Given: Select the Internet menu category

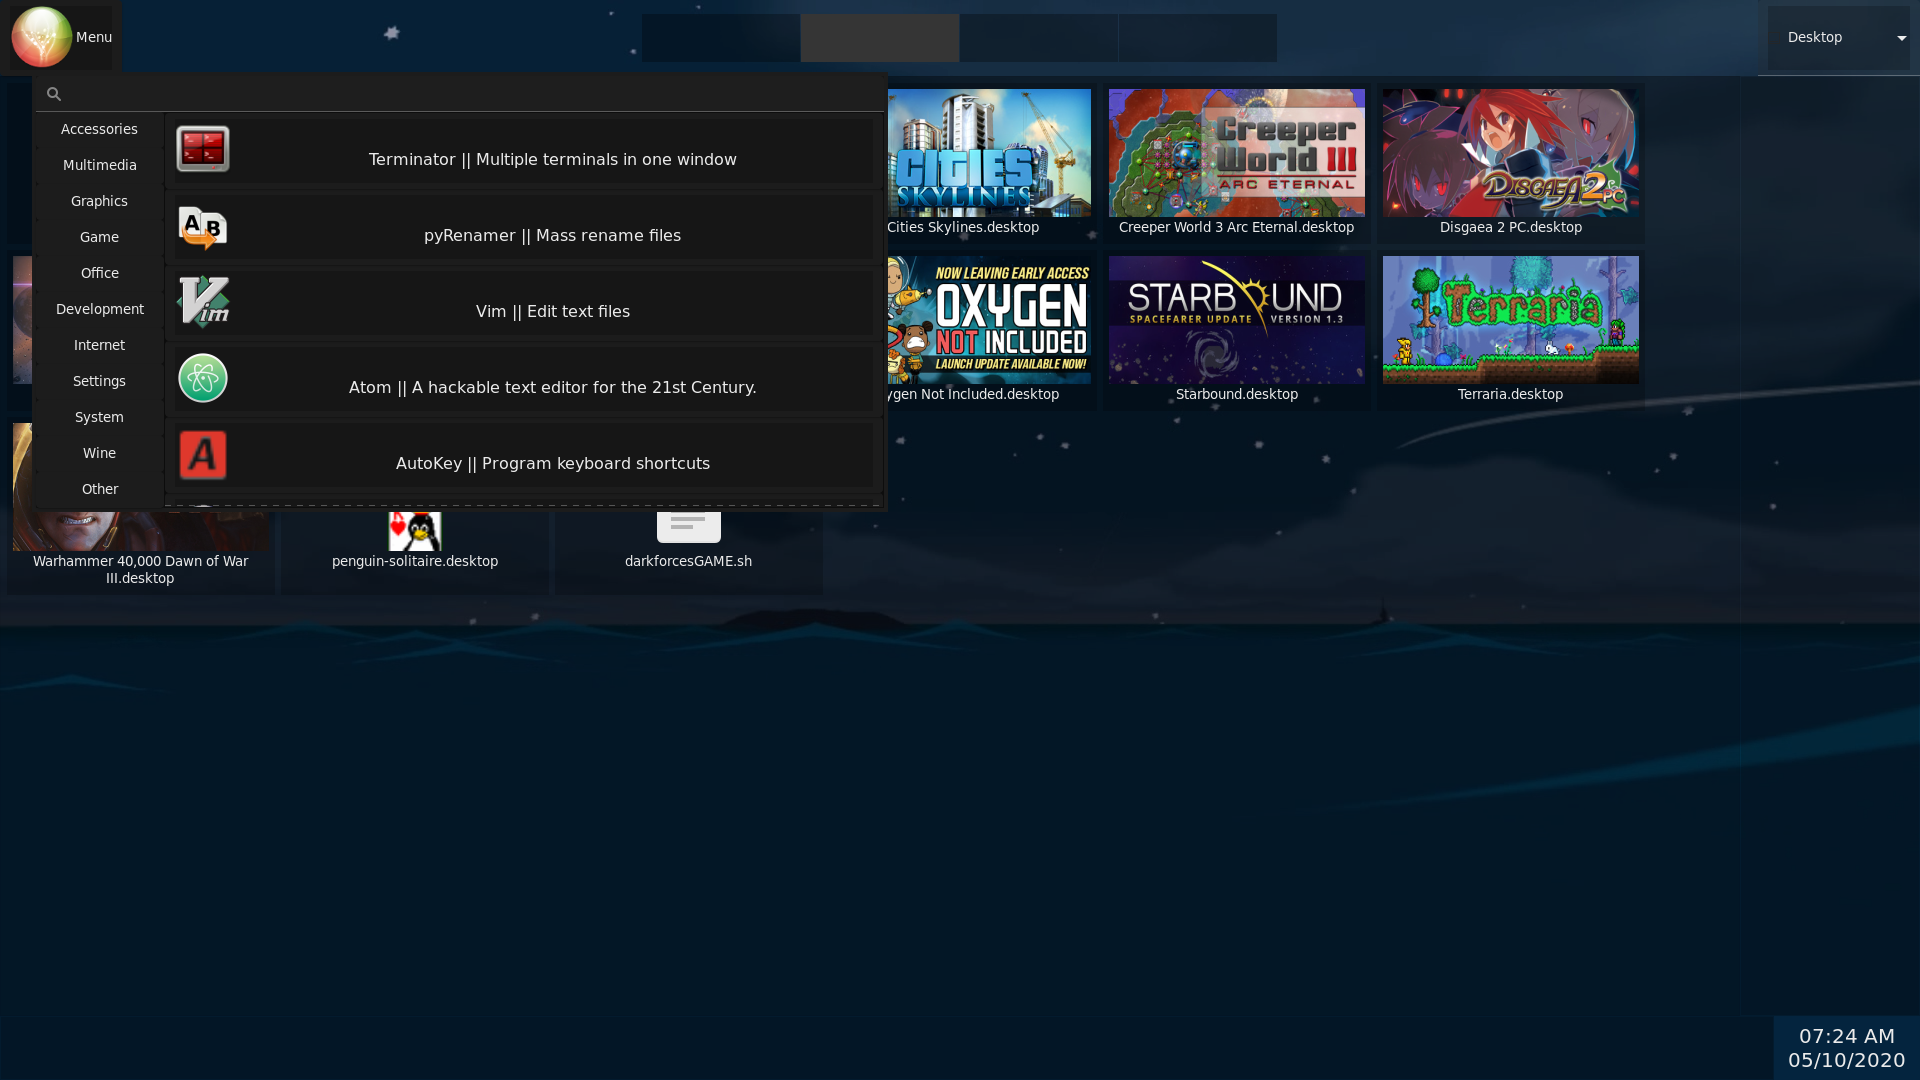Looking at the screenshot, I should [x=99, y=344].
